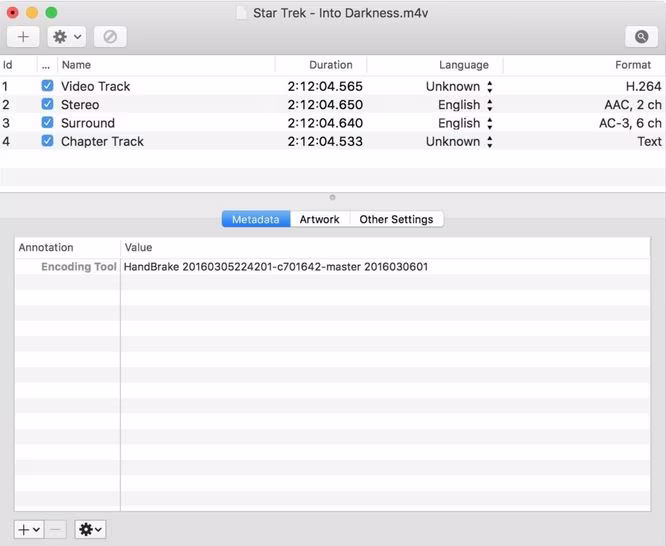Viewport: 666px width, 546px height.
Task: Close the window with the red button
Action: 13,13
